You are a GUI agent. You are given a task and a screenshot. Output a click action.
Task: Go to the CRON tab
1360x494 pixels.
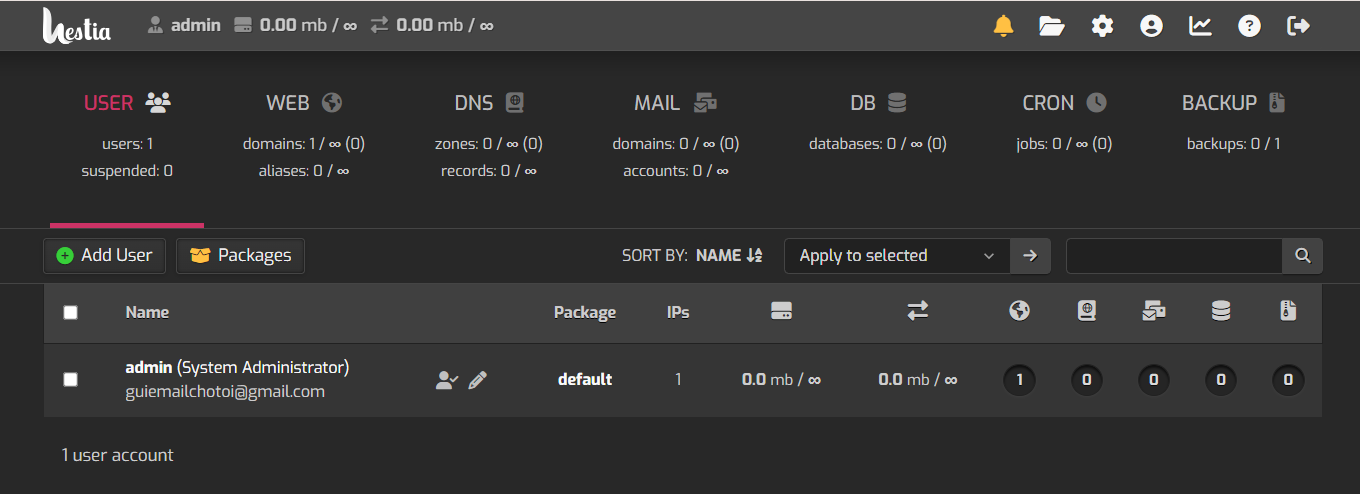[1064, 103]
